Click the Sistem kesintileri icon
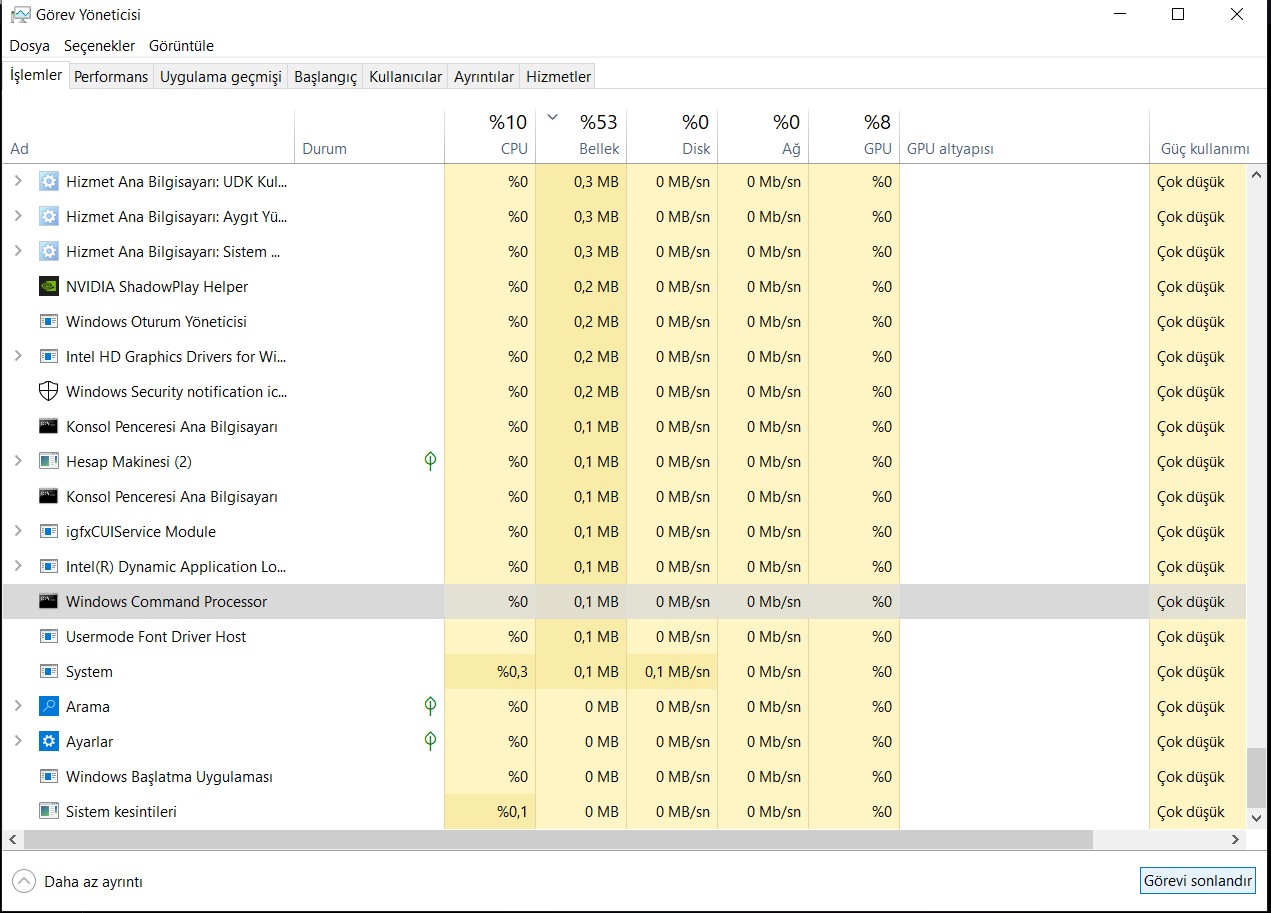Screen dimensions: 1271x913 [x=48, y=811]
